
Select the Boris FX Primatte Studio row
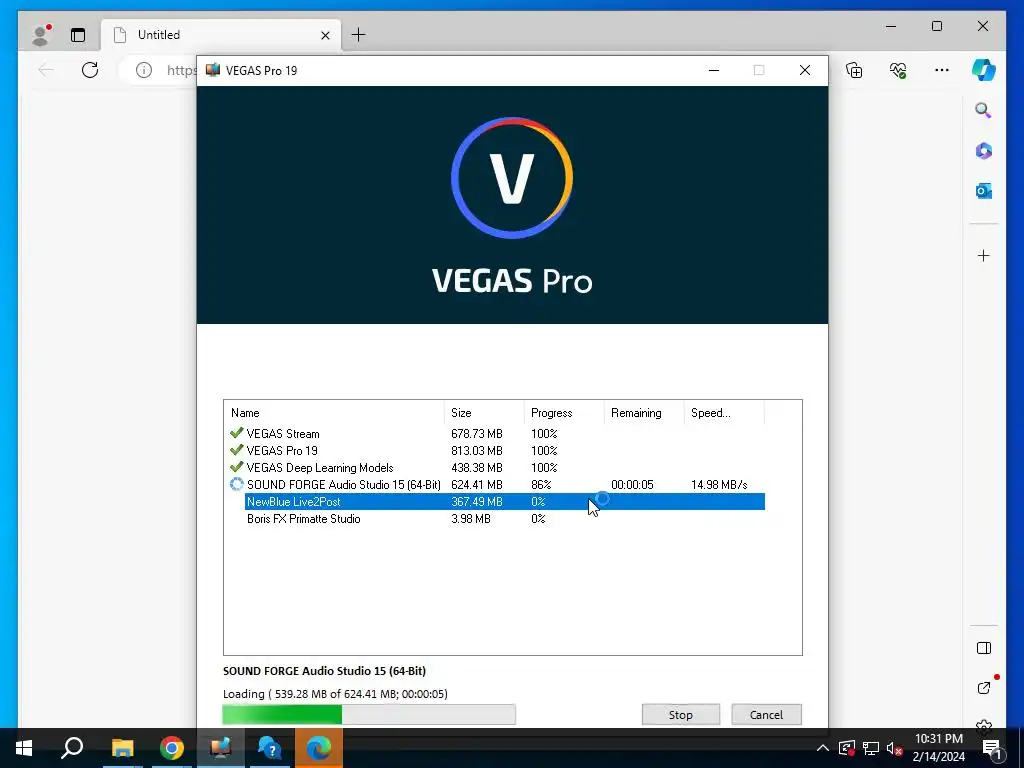click(x=497, y=519)
